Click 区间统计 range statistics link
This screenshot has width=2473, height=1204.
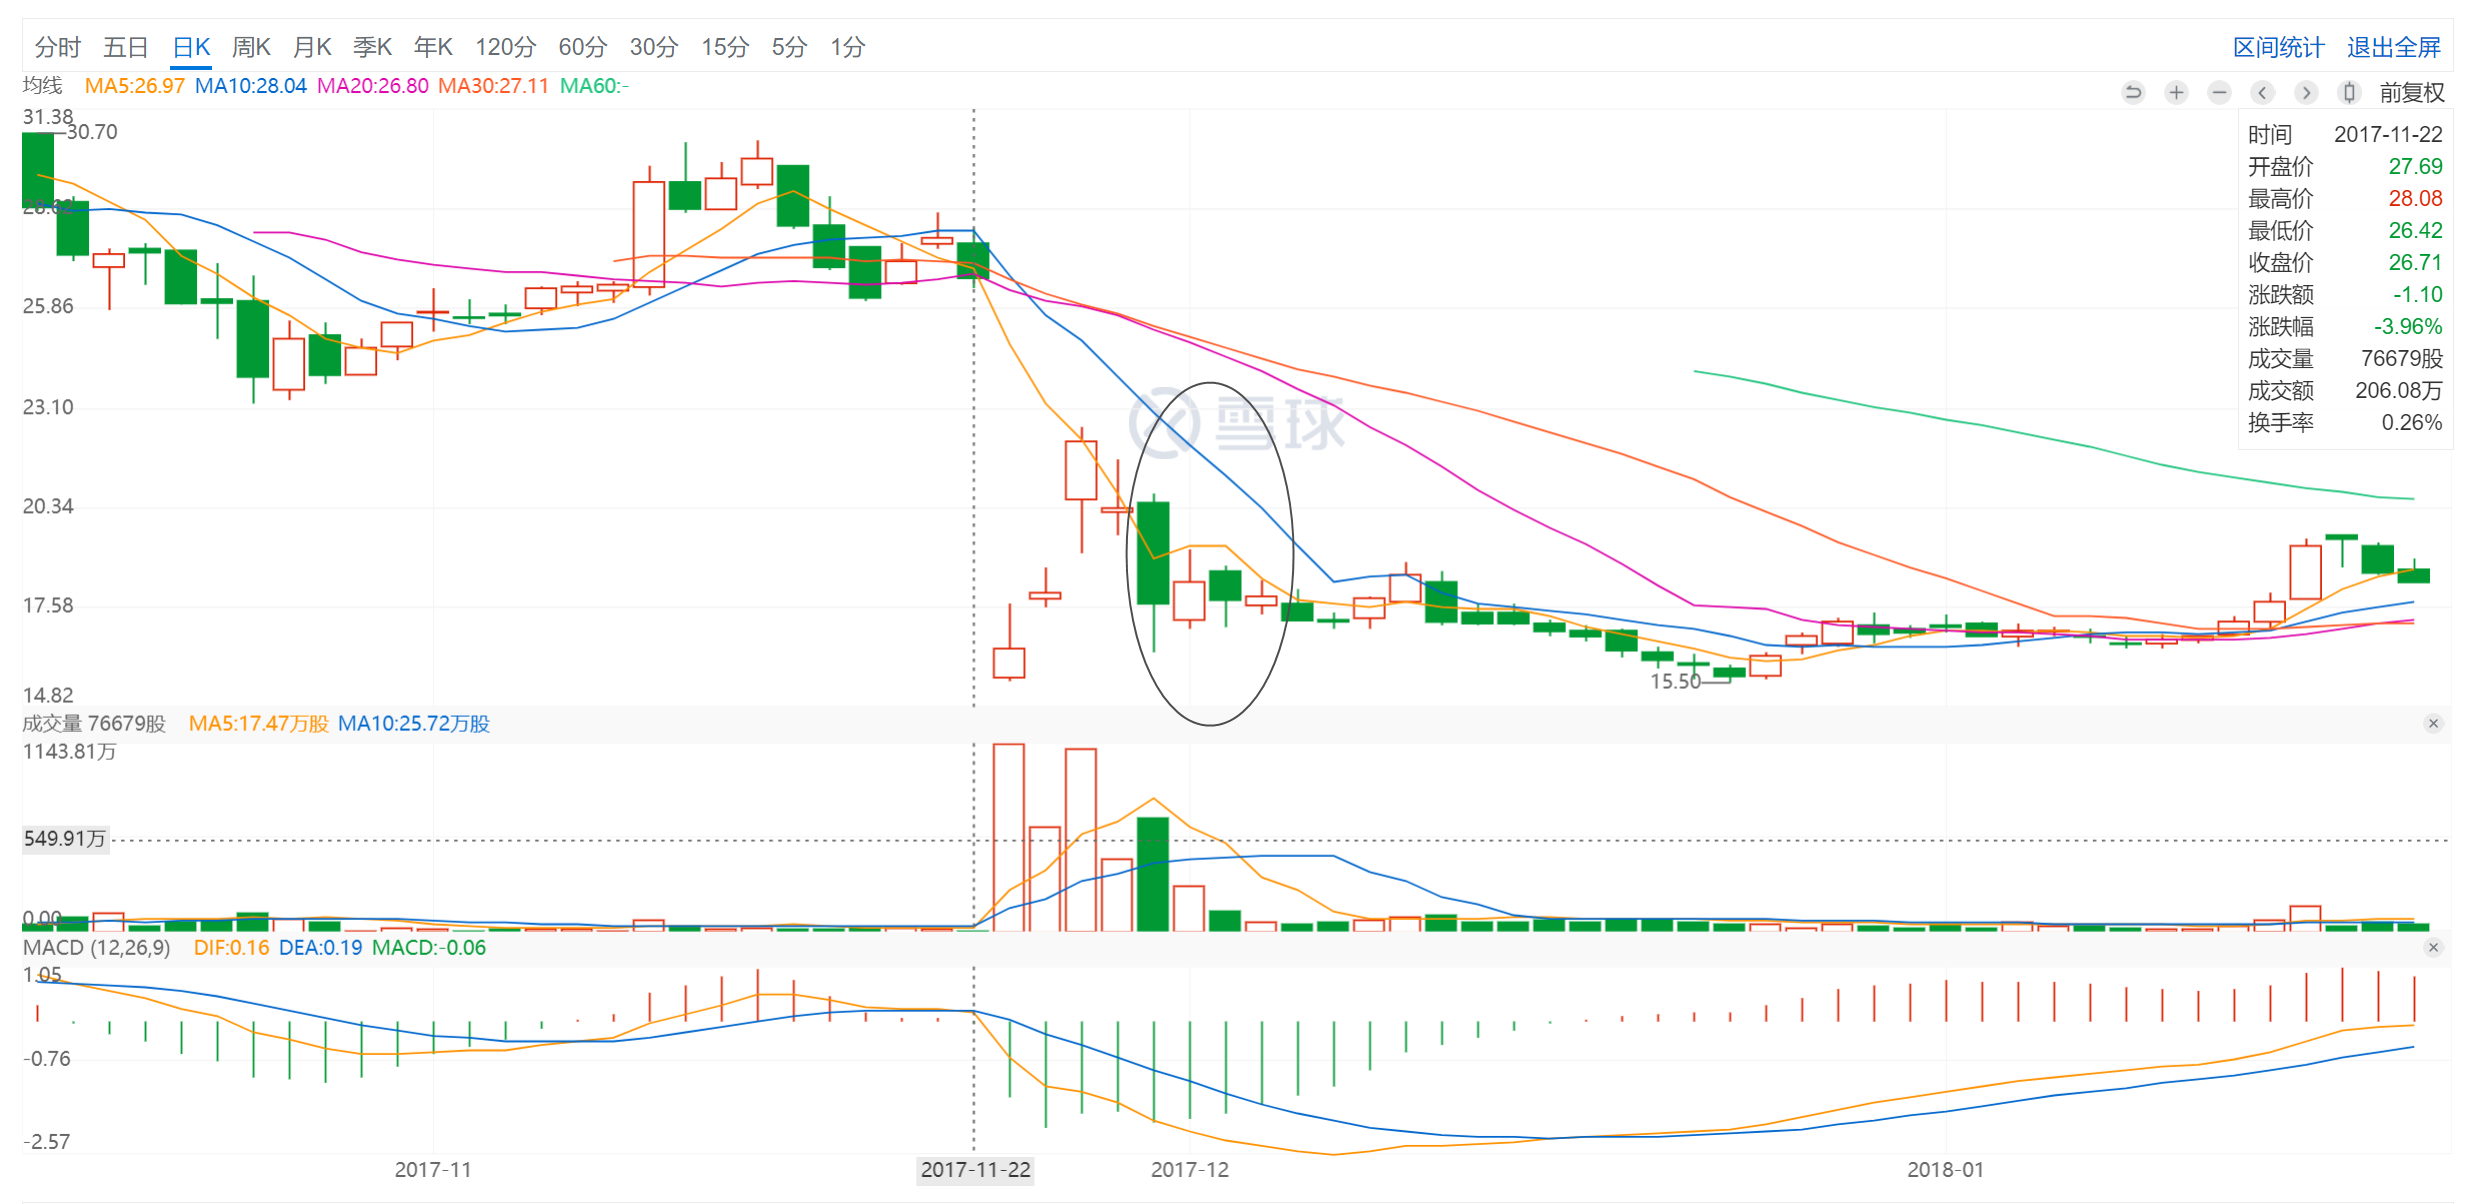point(2278,47)
